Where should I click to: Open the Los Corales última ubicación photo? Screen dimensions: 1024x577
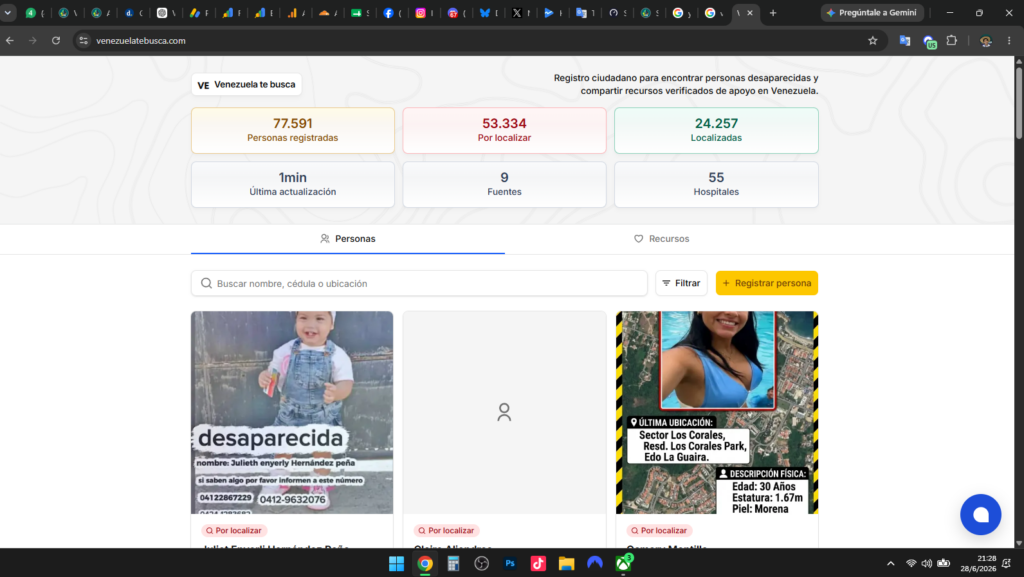[x=717, y=413]
